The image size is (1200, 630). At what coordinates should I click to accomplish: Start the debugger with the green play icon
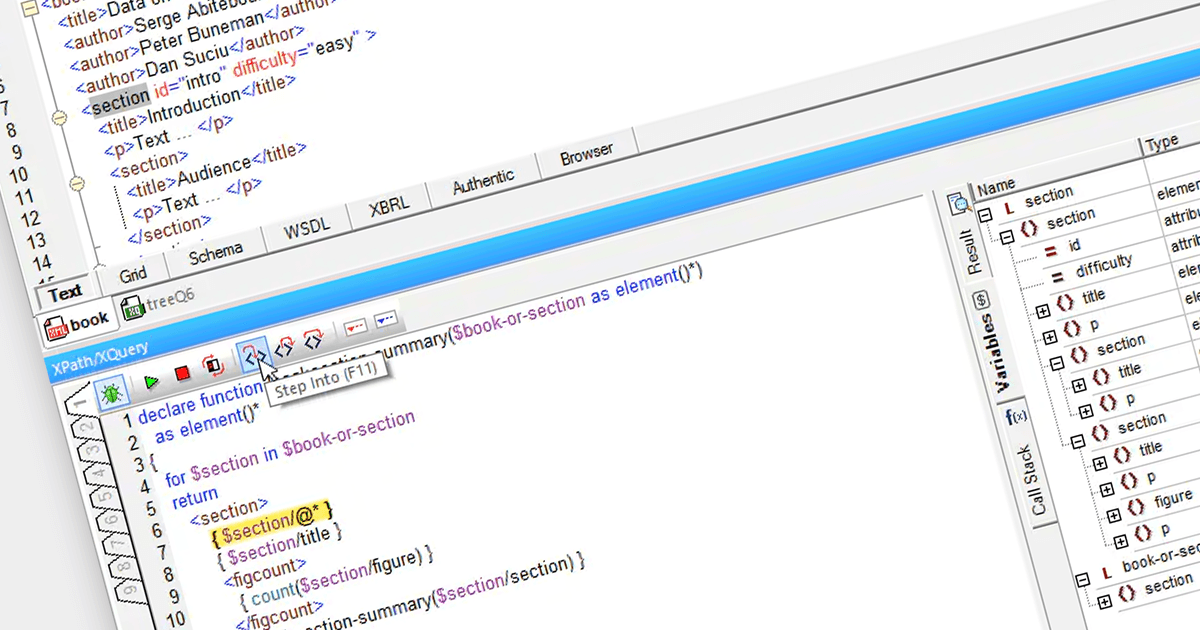click(x=150, y=381)
